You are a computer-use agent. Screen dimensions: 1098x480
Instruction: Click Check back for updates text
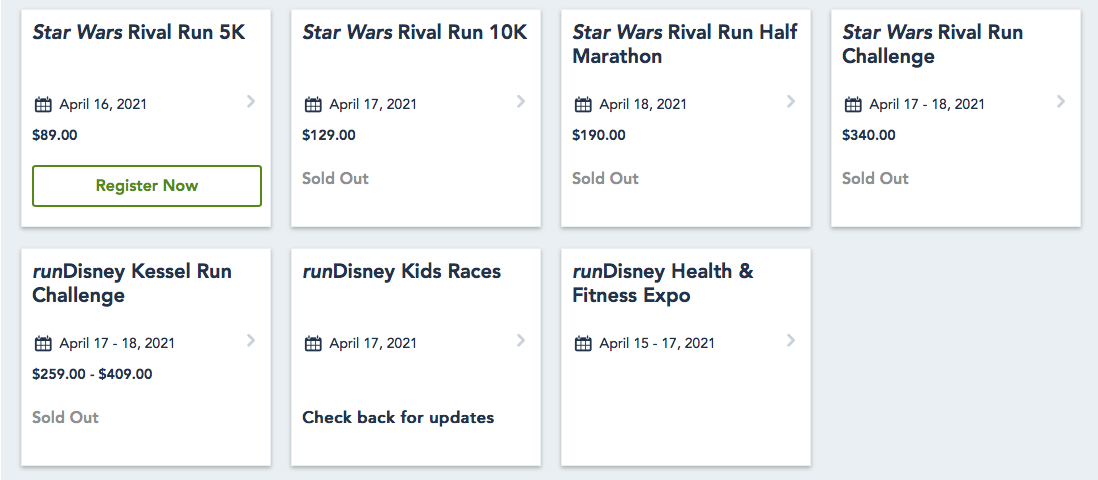tap(398, 417)
